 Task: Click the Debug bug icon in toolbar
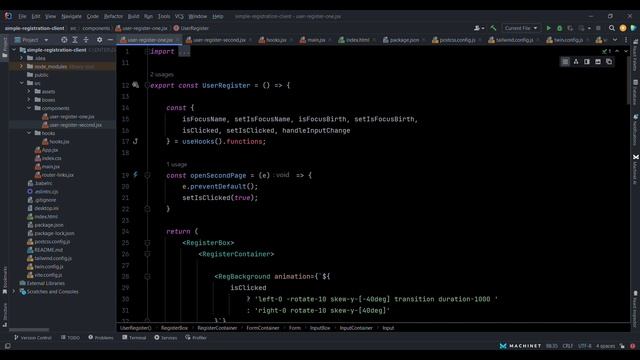tap(560, 28)
